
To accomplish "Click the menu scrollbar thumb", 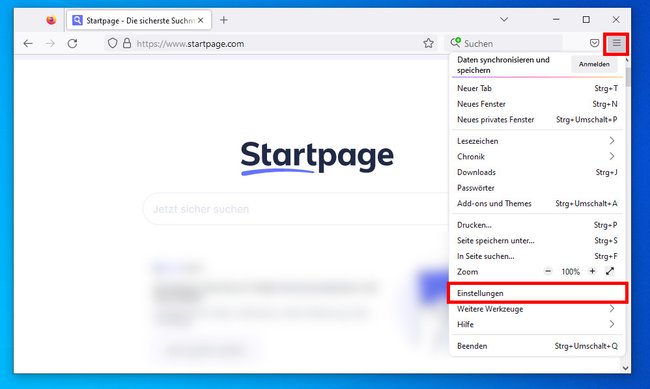I will pyautogui.click(x=628, y=76).
